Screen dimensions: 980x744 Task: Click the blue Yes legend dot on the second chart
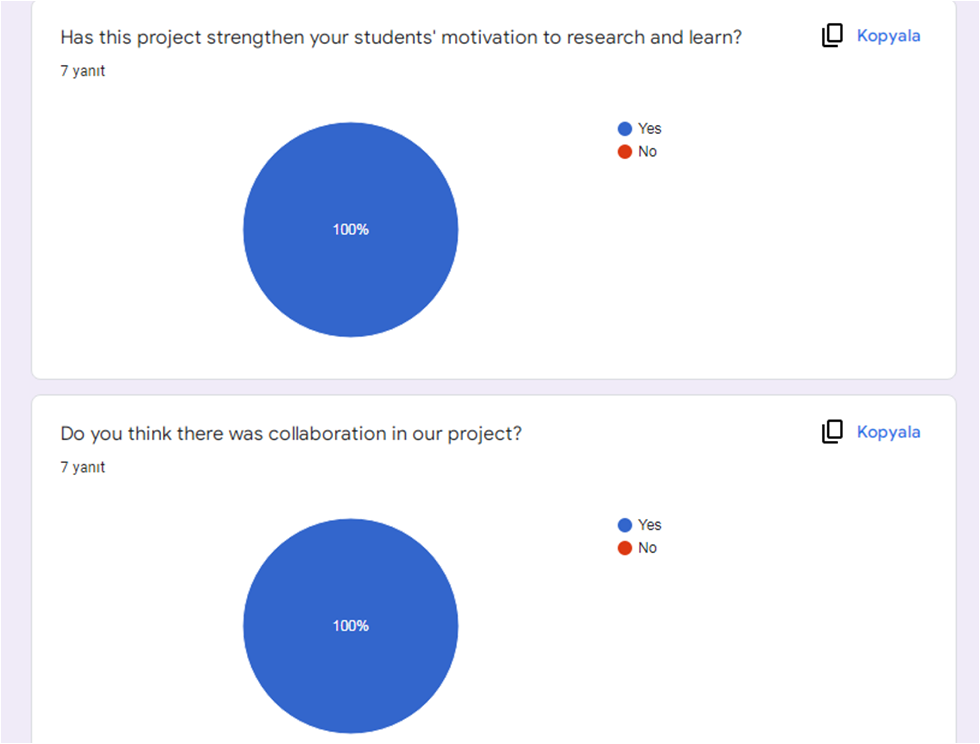pos(623,524)
